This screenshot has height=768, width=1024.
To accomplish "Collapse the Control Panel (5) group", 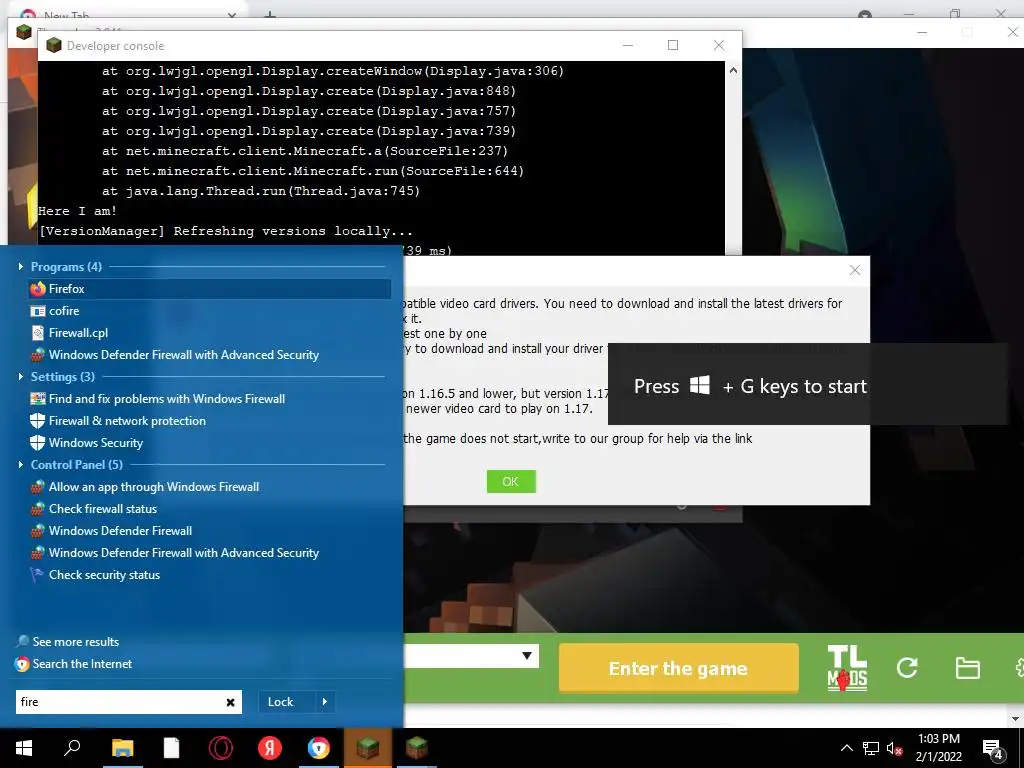I will 21,464.
